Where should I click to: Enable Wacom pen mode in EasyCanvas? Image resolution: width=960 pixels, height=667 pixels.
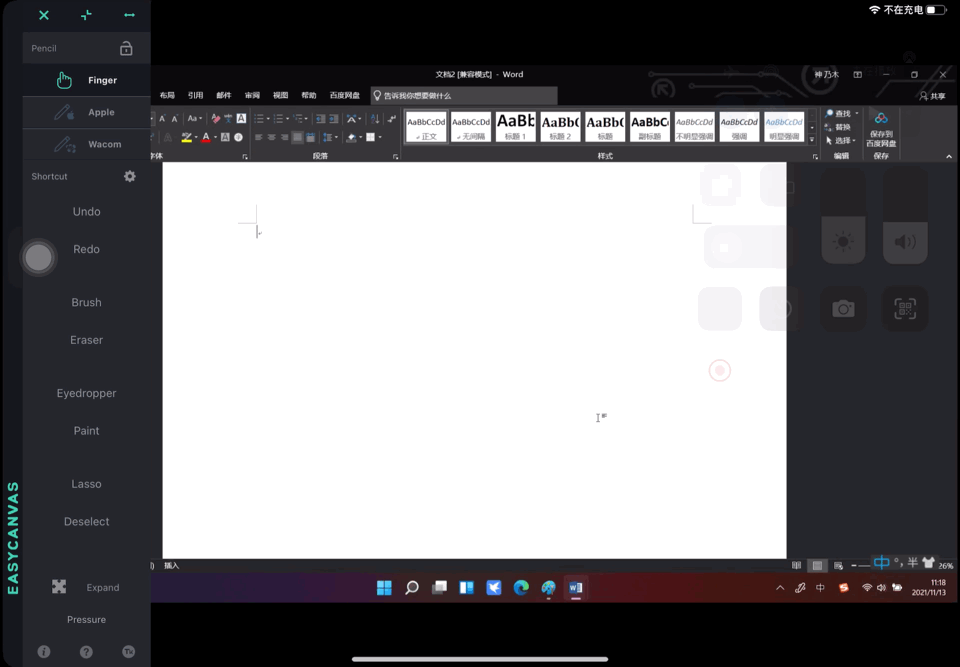pyautogui.click(x=86, y=144)
